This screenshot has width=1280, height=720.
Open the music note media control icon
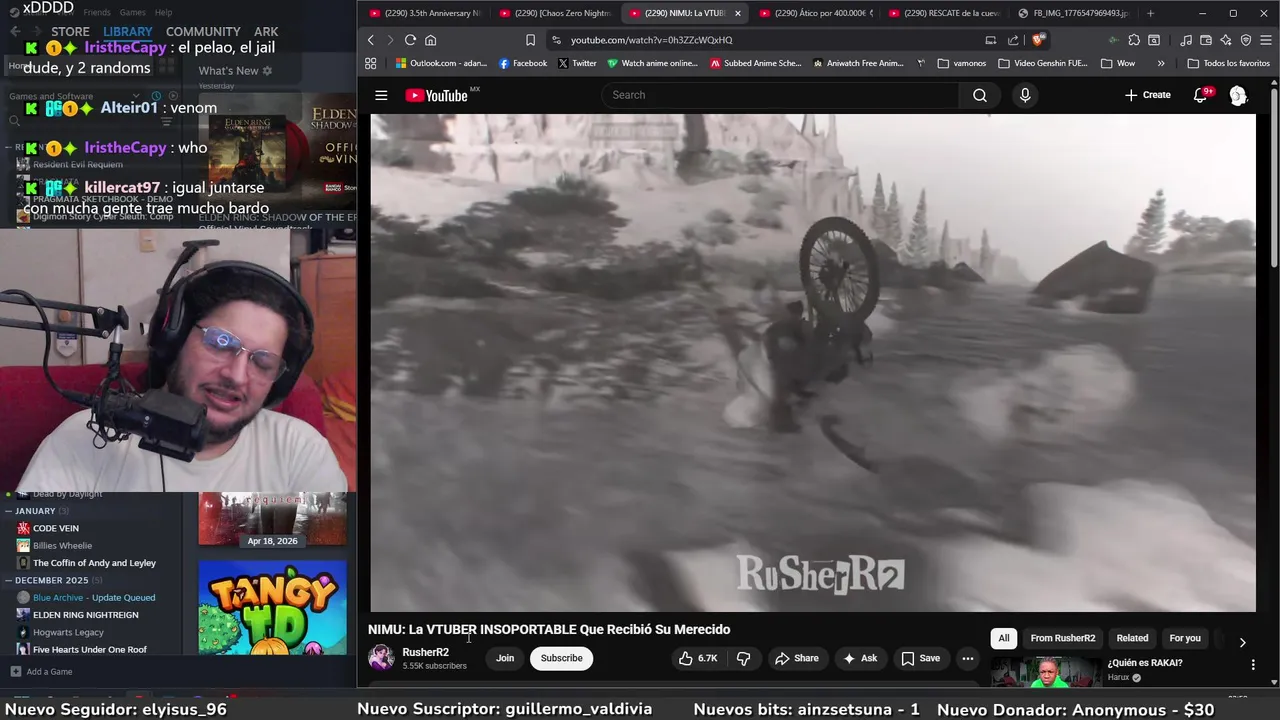click(x=1186, y=40)
